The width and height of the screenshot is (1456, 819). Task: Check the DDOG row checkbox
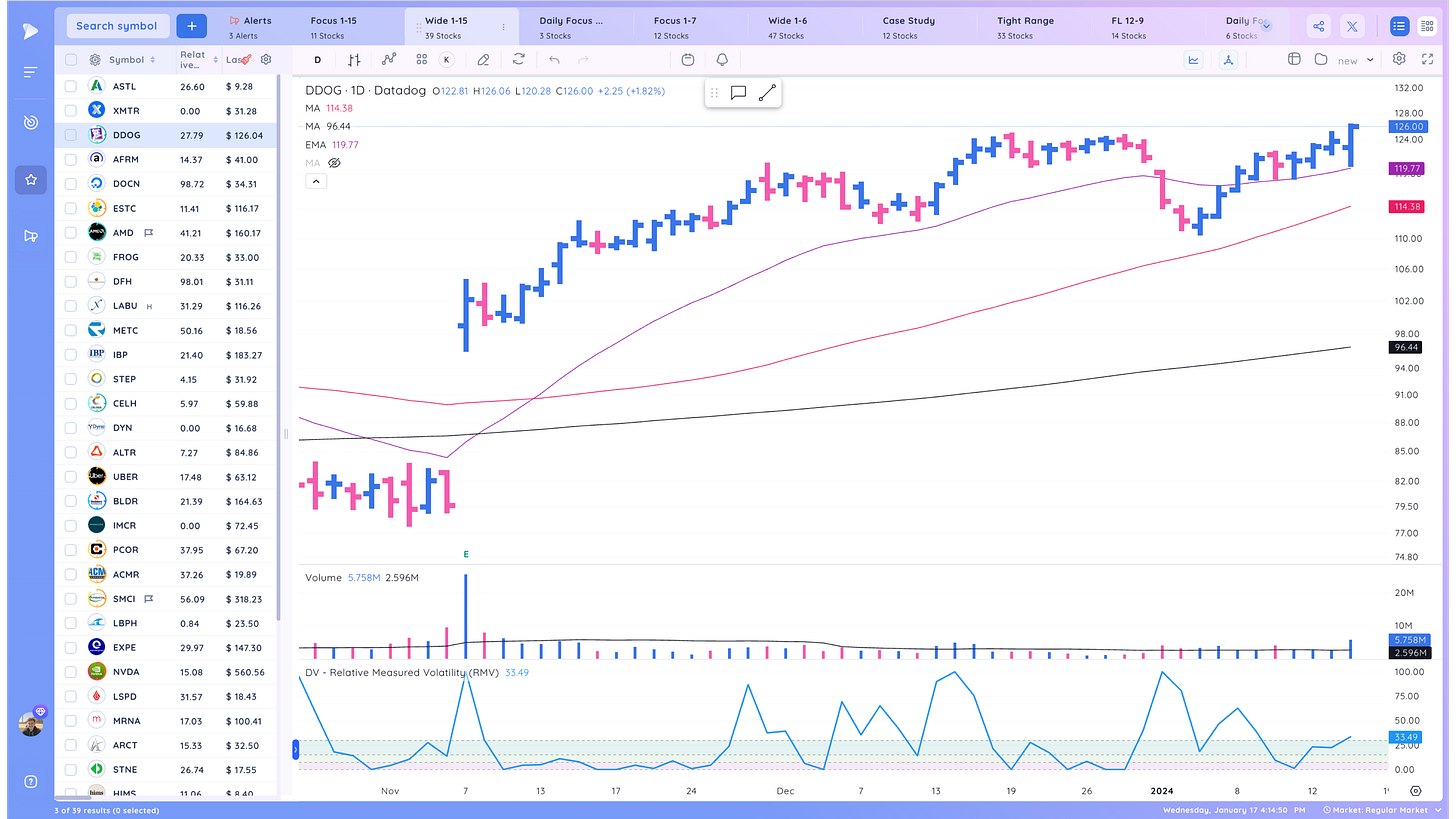[71, 135]
